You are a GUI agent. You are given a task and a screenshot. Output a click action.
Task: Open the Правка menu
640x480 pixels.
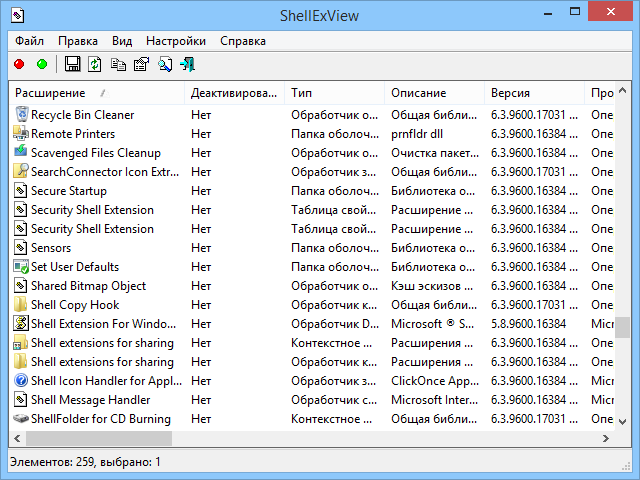[x=78, y=41]
